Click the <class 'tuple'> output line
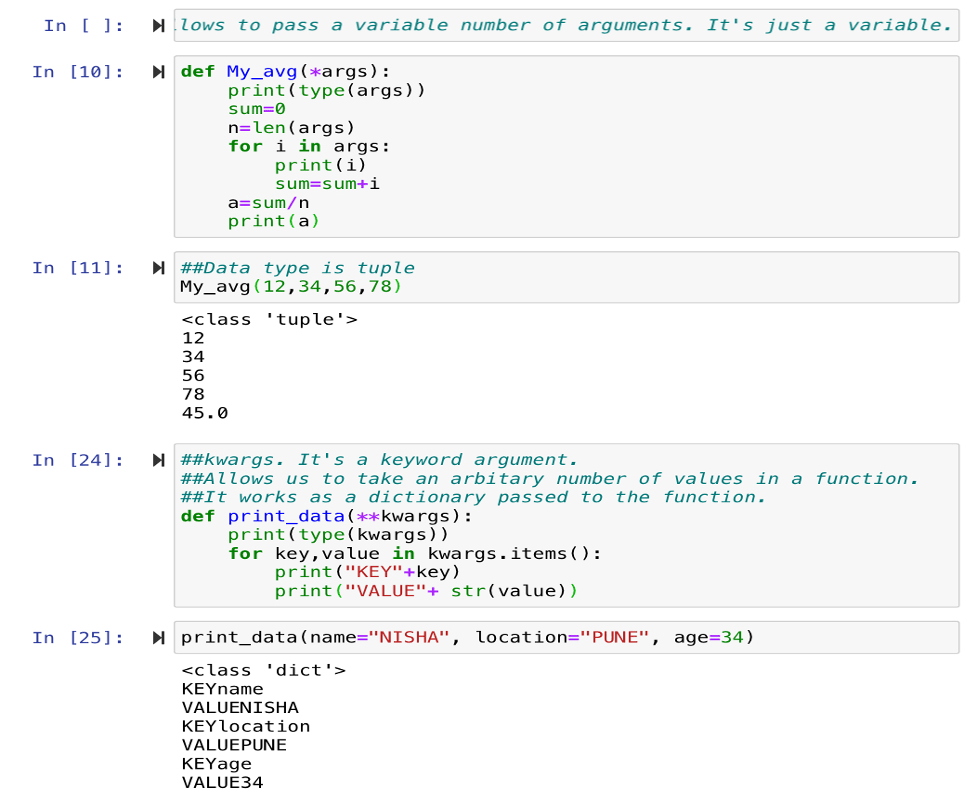The width and height of the screenshot is (978, 794). tap(269, 320)
